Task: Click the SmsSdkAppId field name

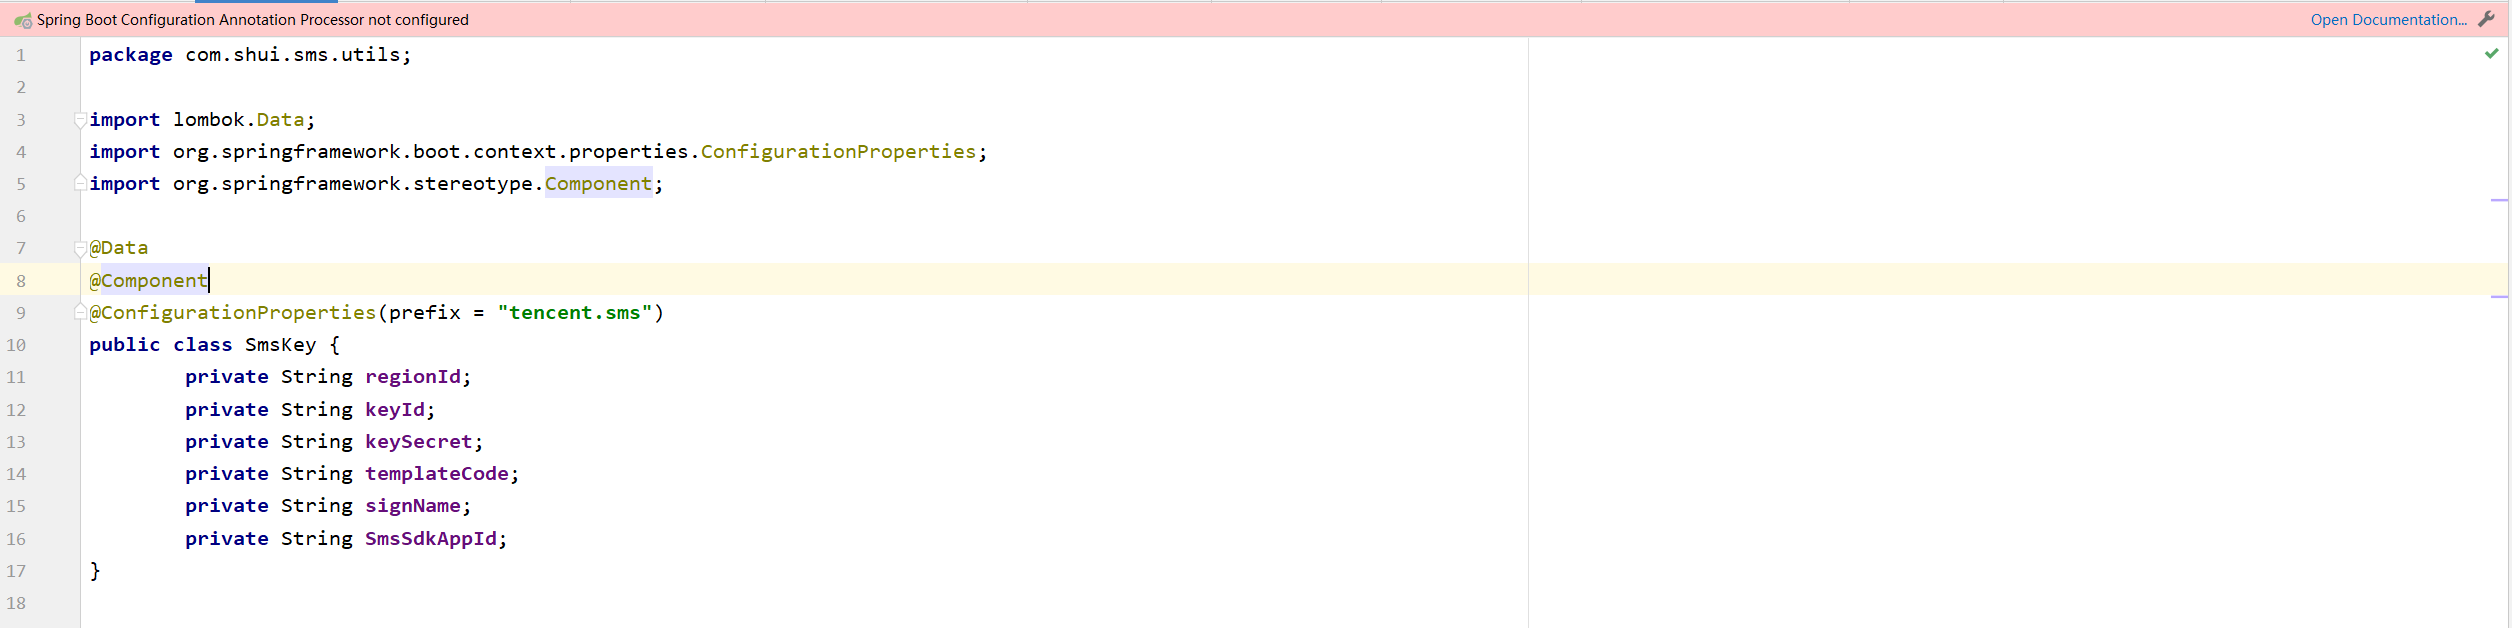Action: point(431,539)
